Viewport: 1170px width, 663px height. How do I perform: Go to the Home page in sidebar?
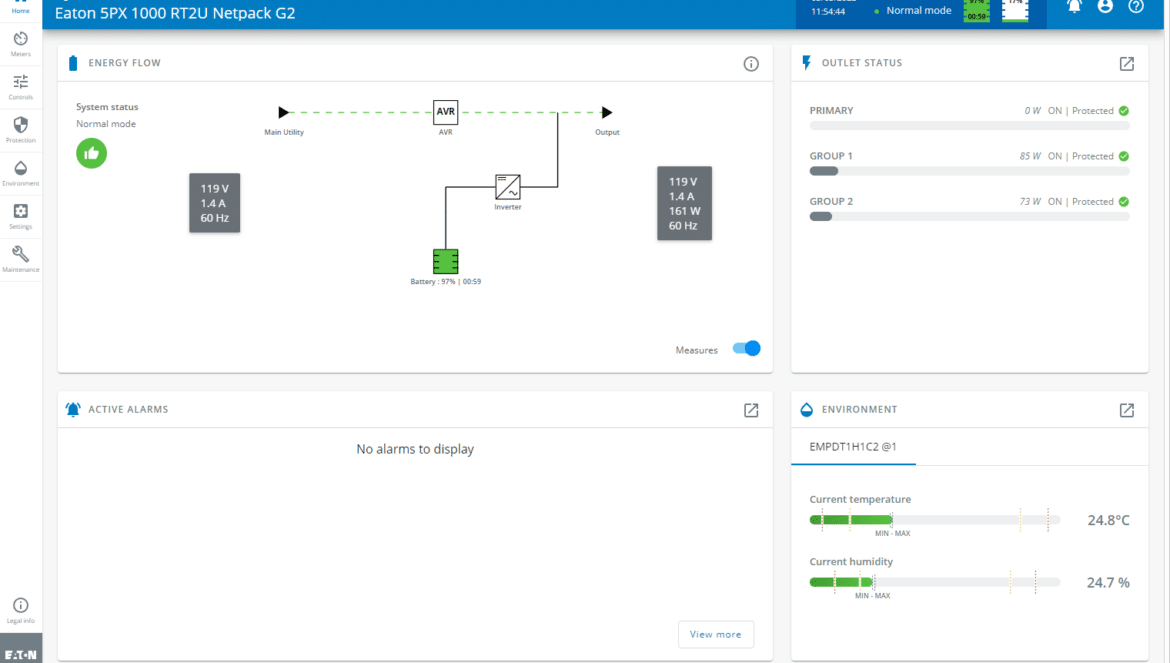[x=21, y=7]
